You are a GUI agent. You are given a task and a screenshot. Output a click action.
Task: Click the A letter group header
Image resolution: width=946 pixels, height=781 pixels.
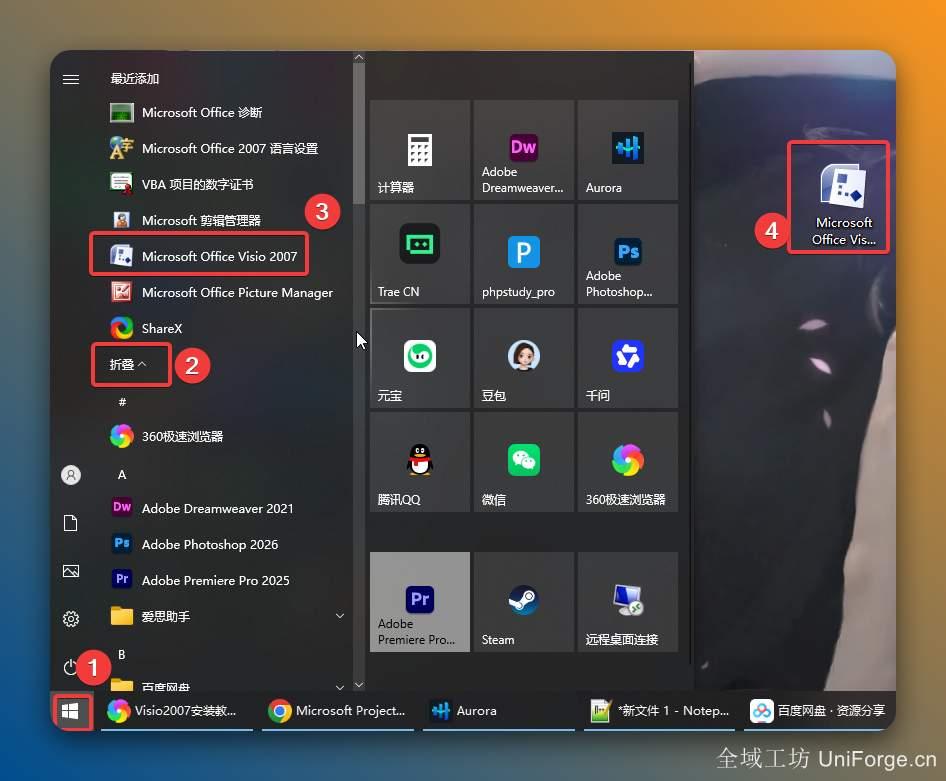pyautogui.click(x=122, y=475)
